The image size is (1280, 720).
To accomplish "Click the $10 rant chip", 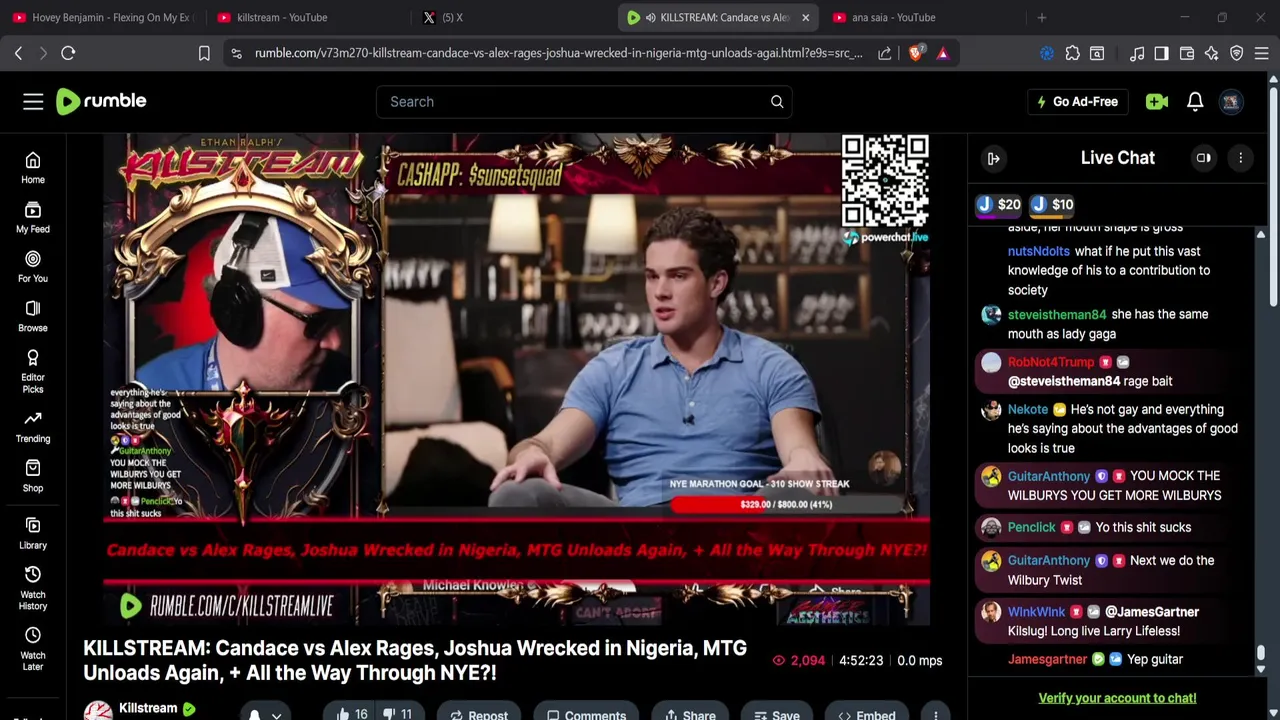I will (1052, 204).
